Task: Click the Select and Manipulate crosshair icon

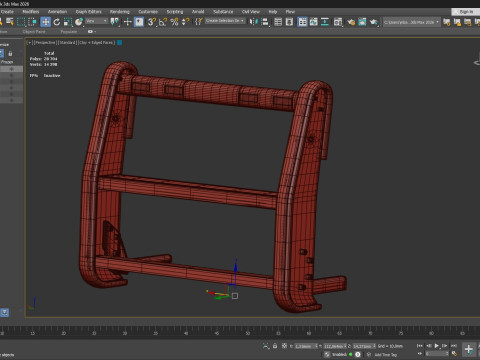Action: [127, 22]
